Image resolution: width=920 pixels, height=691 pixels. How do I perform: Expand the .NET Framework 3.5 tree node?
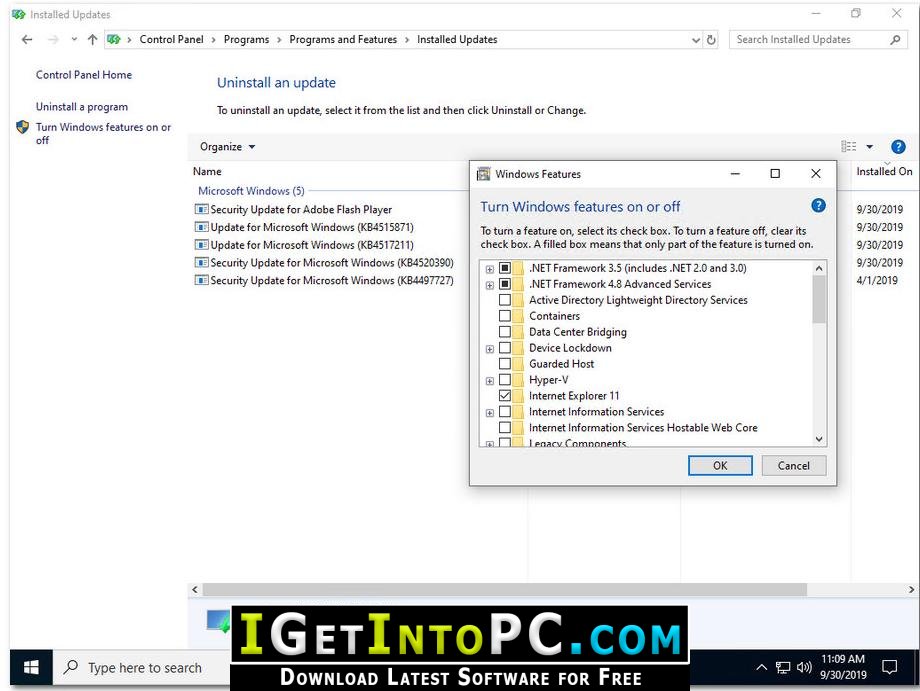[x=489, y=269]
